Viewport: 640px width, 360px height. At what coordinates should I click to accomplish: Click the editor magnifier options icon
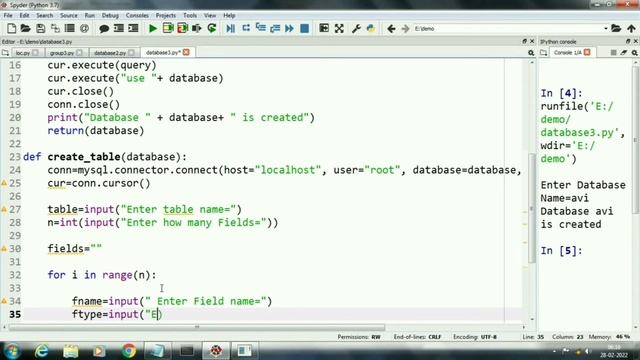pyautogui.click(x=531, y=53)
